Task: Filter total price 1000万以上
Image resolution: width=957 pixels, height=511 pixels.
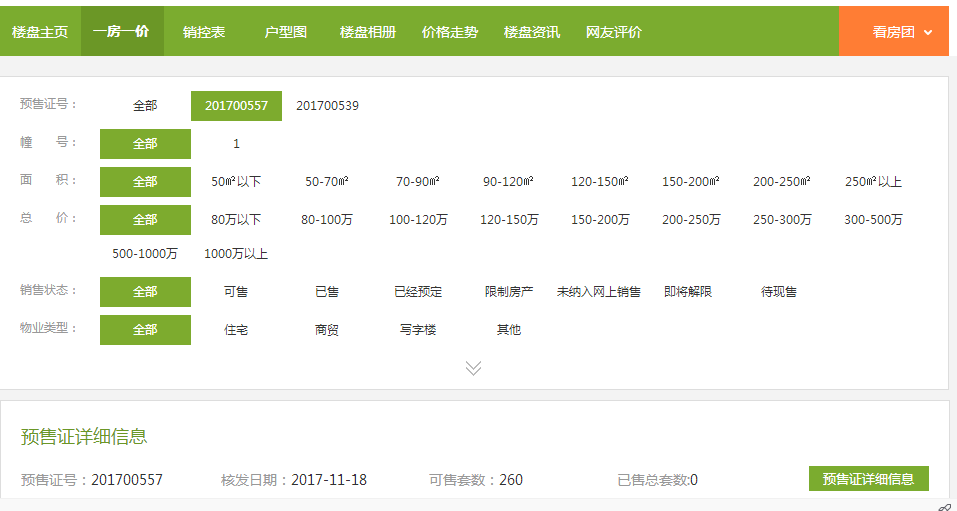Action: click(x=236, y=254)
